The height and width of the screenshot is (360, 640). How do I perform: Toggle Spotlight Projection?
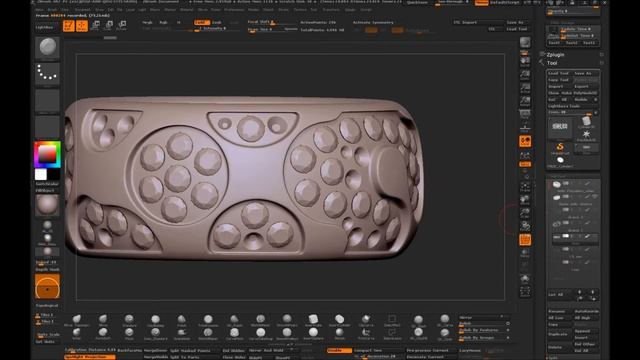[89, 357]
